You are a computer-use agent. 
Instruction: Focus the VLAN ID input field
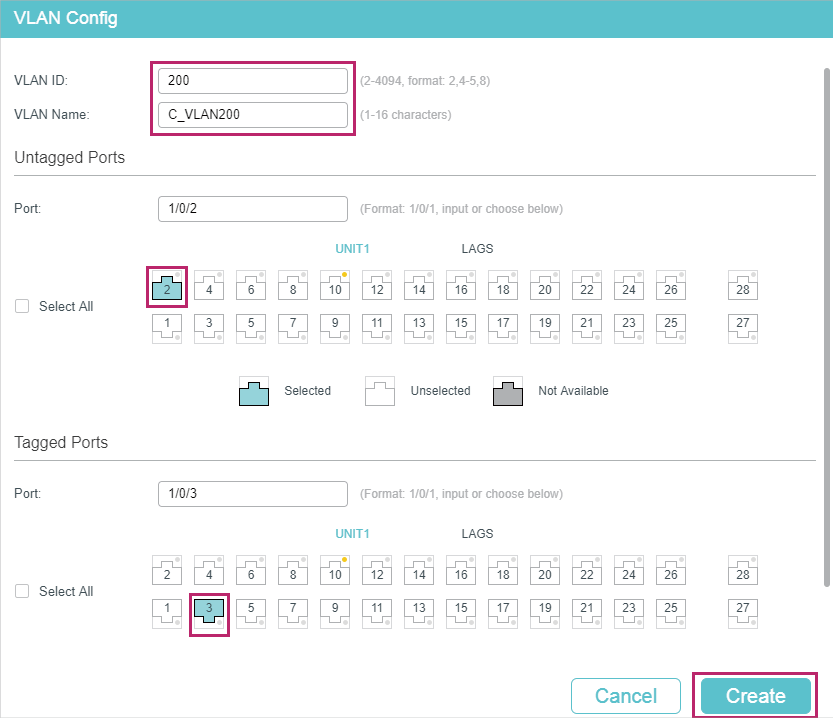pyautogui.click(x=253, y=81)
